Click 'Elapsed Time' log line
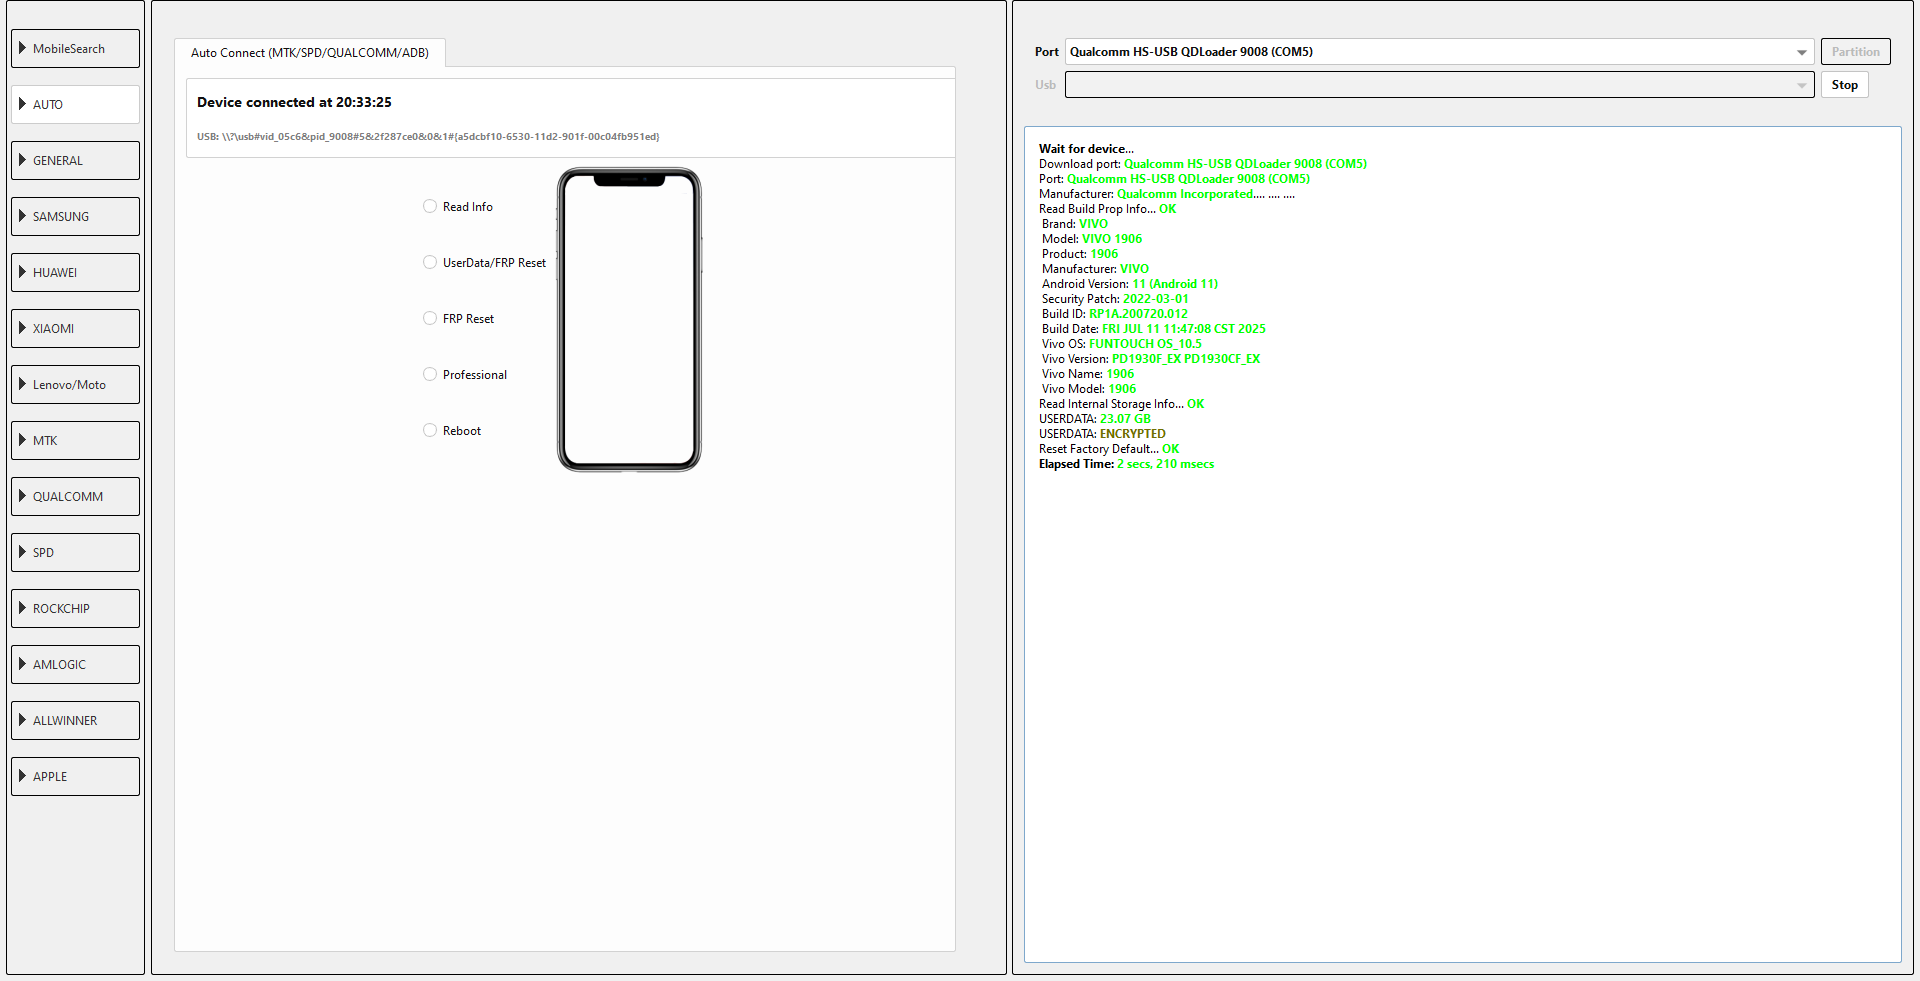 coord(1127,464)
